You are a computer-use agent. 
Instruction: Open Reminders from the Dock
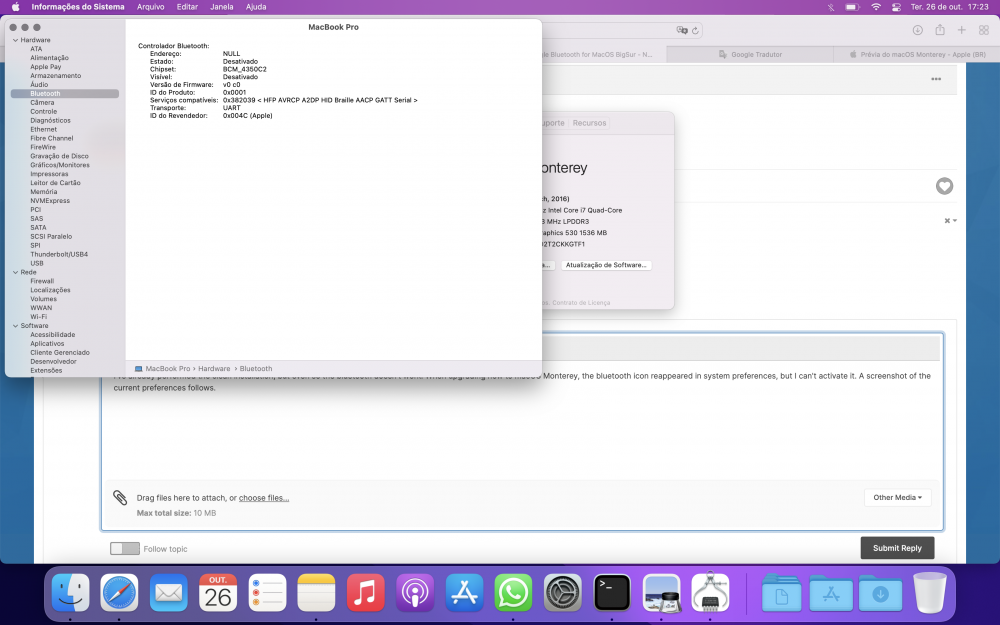point(267,592)
